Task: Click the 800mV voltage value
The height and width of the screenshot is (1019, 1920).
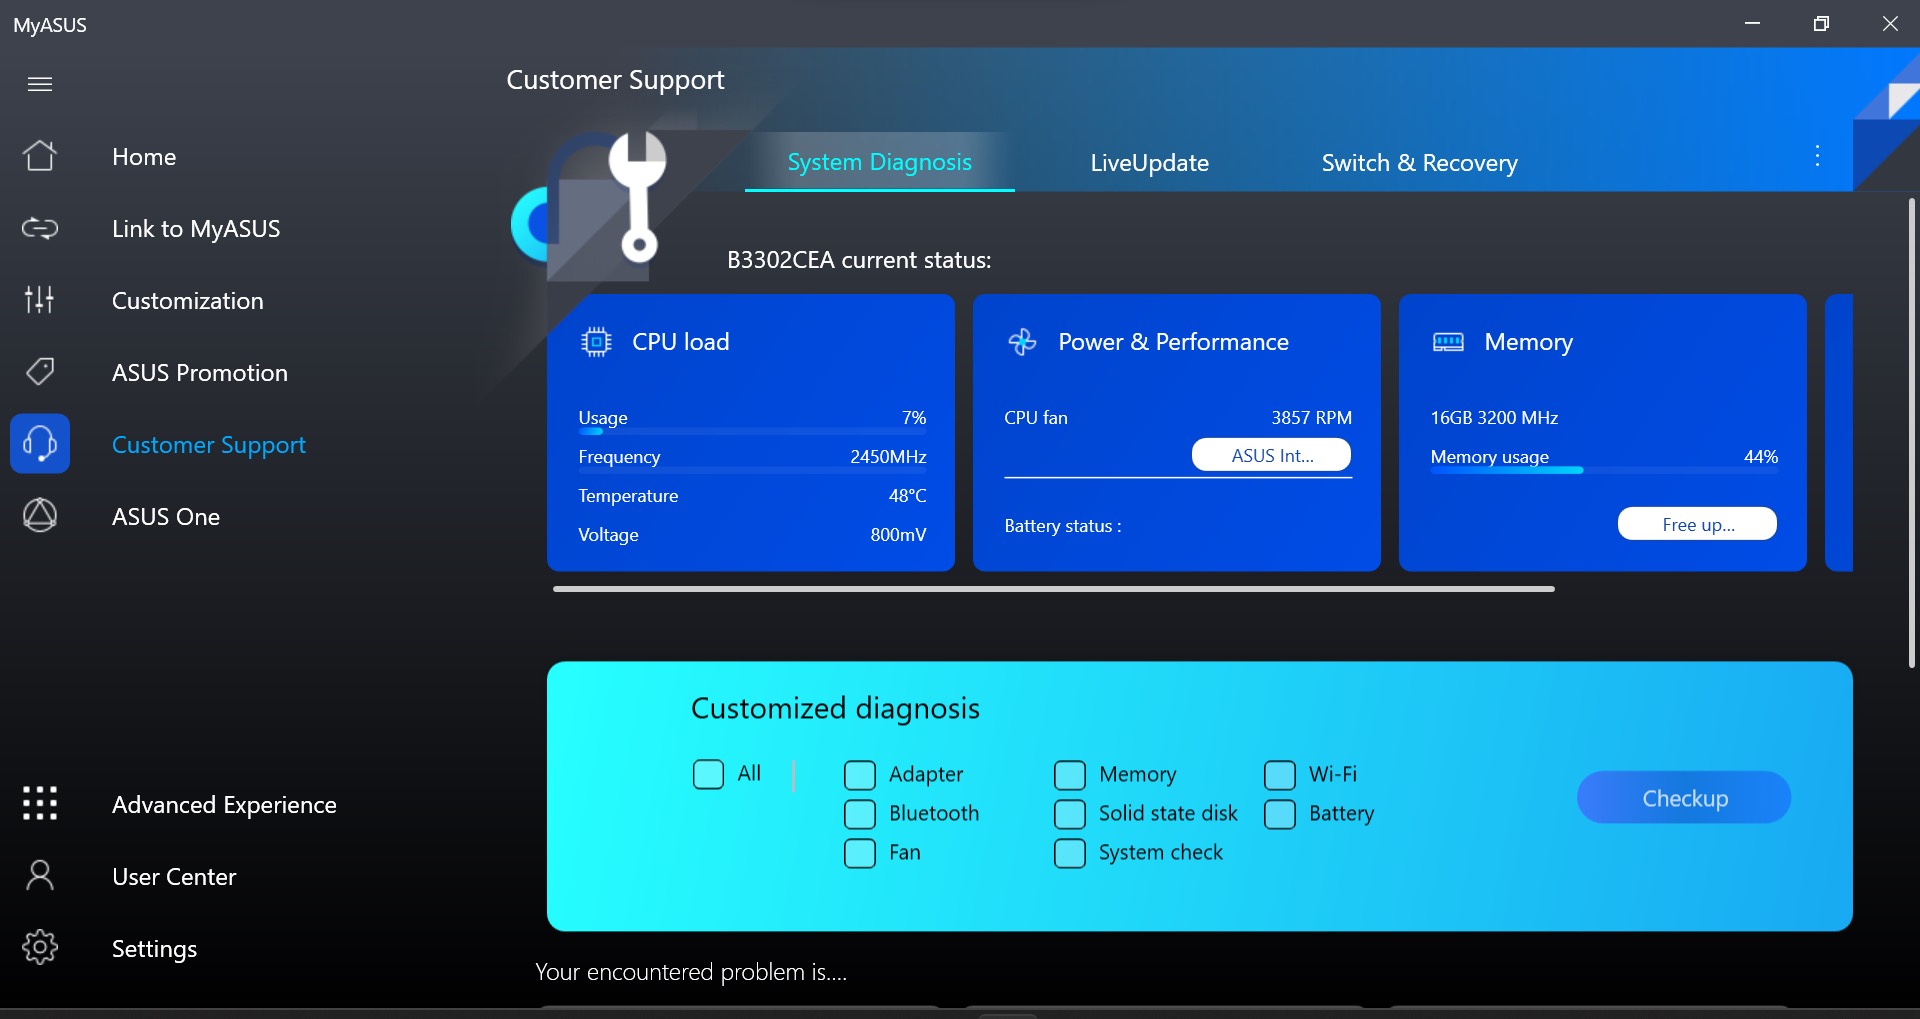Action: pos(898,535)
